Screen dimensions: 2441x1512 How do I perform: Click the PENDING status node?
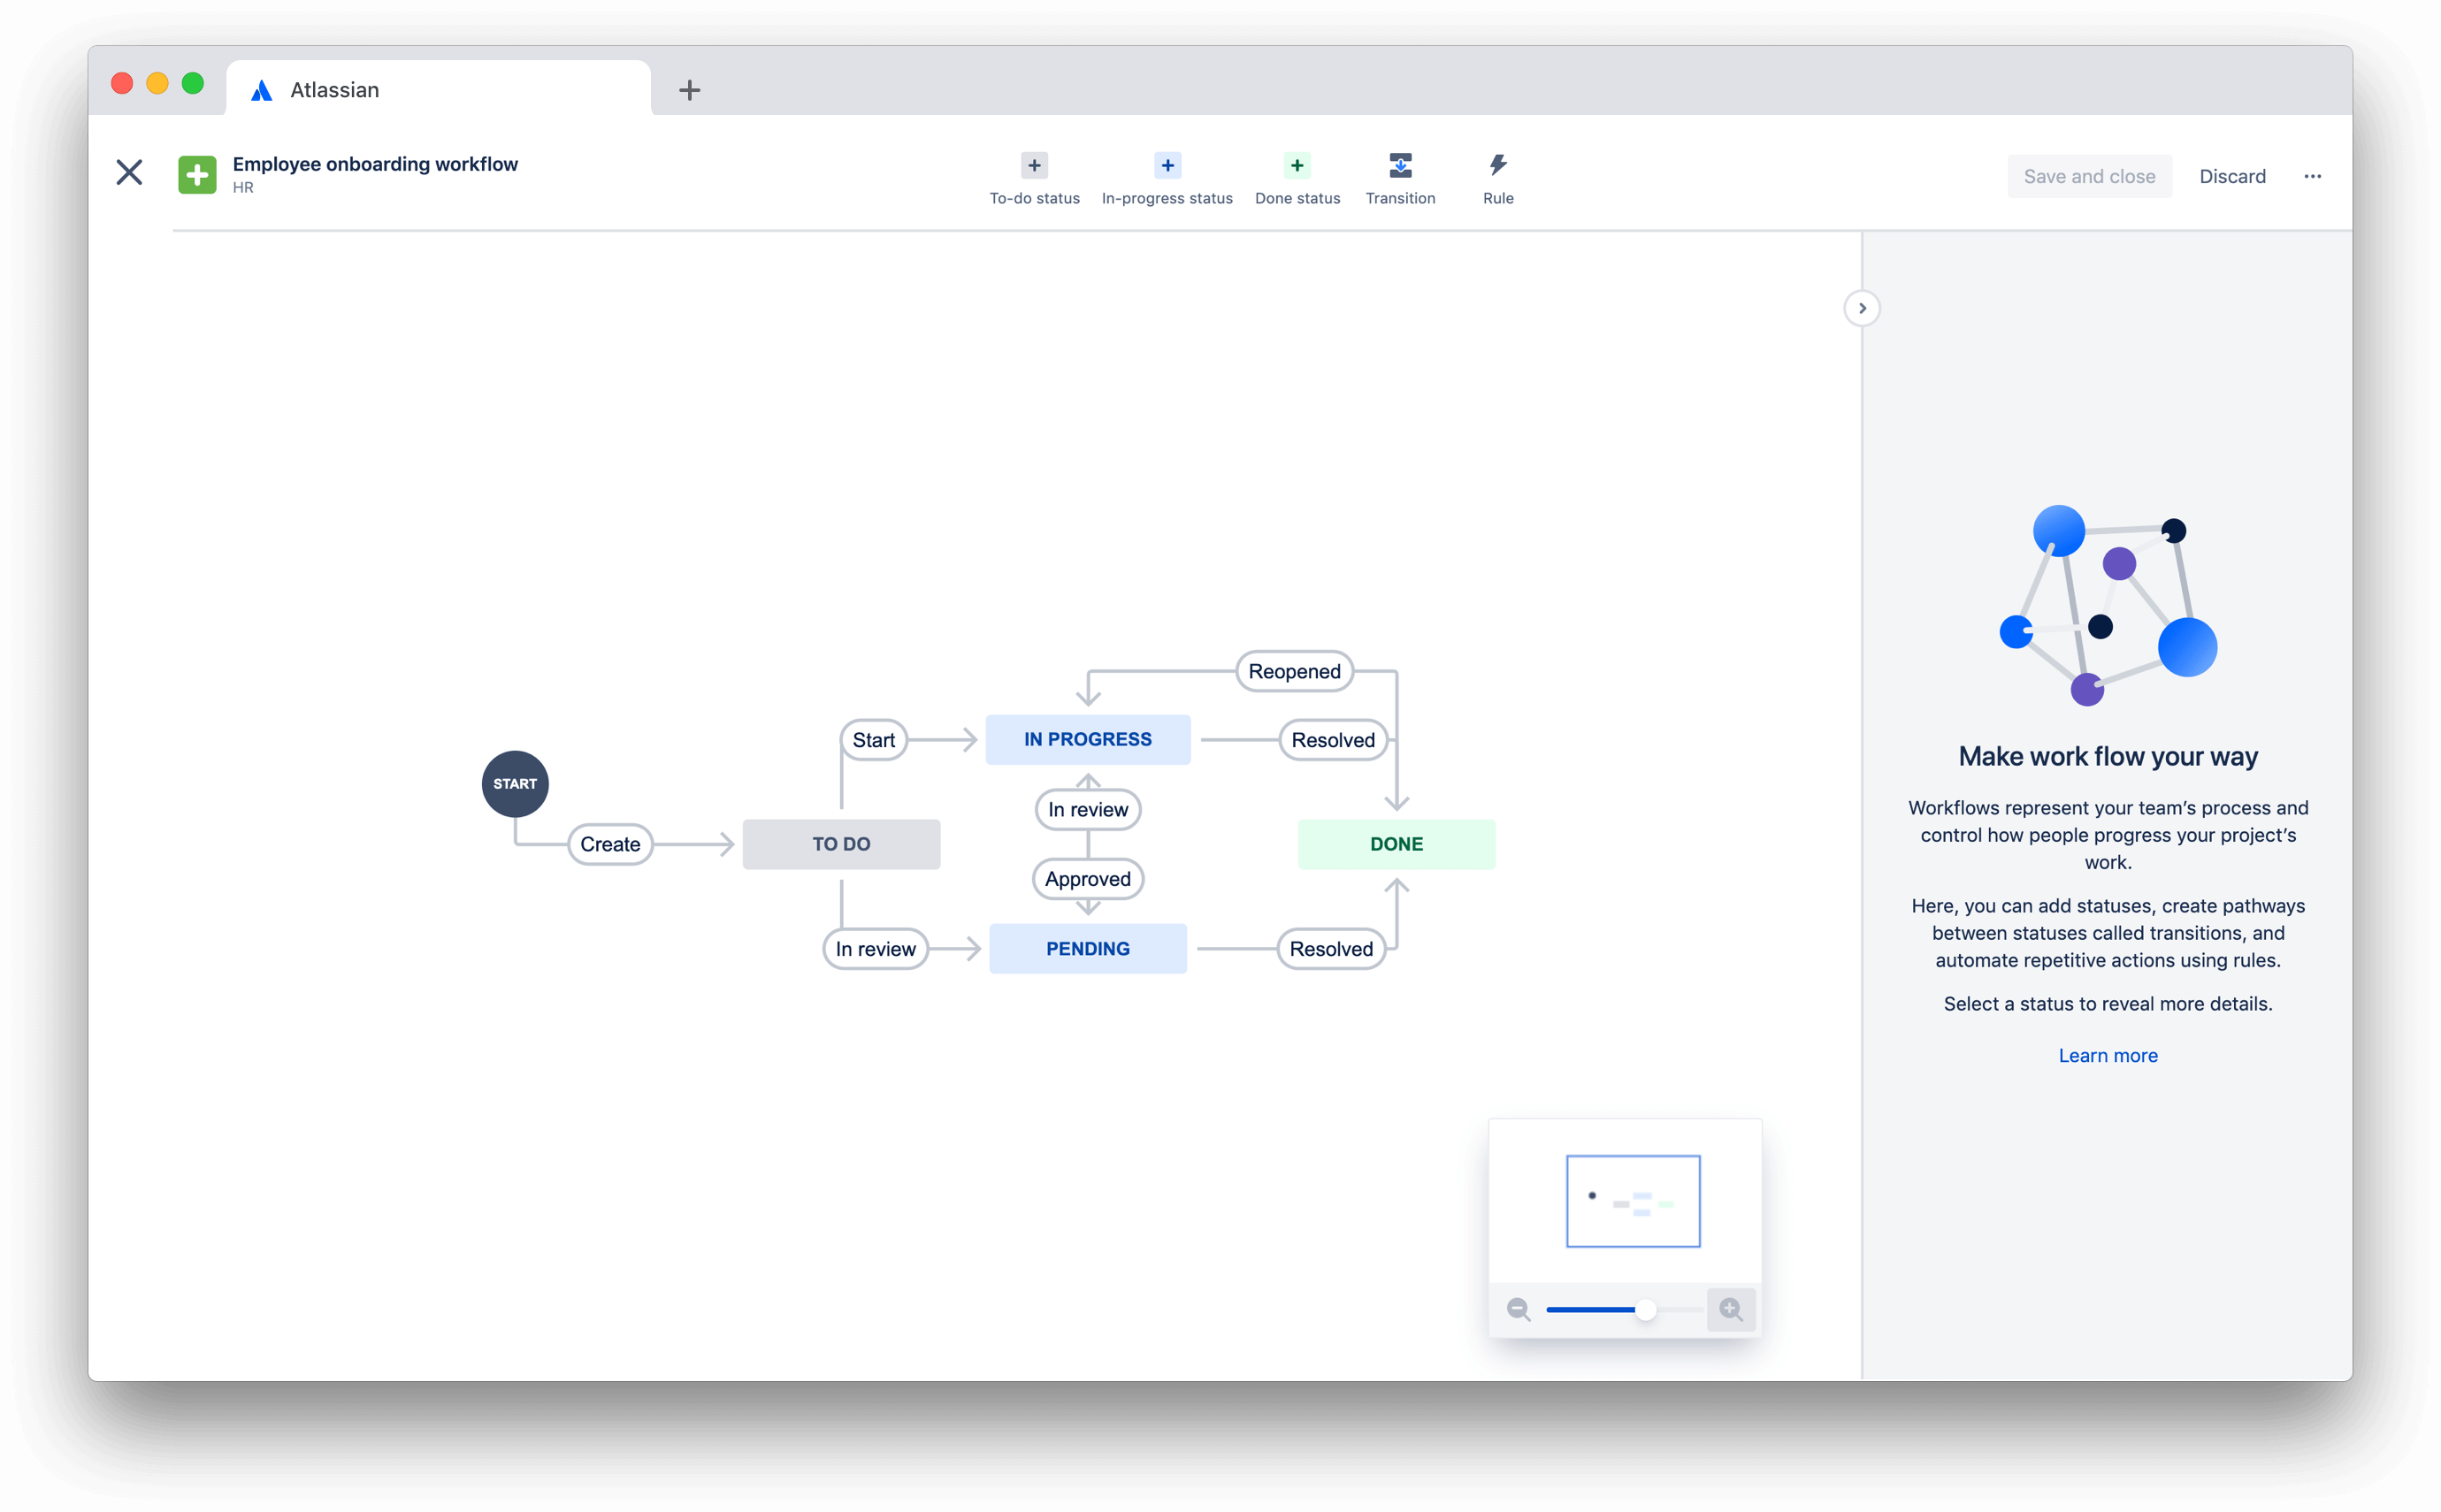point(1086,947)
